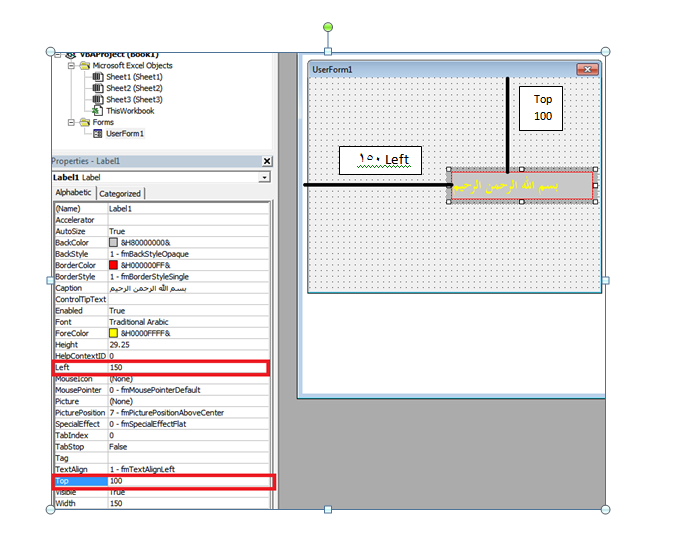
Task: Click the Label1 right-middle sizing handle
Action: point(595,186)
